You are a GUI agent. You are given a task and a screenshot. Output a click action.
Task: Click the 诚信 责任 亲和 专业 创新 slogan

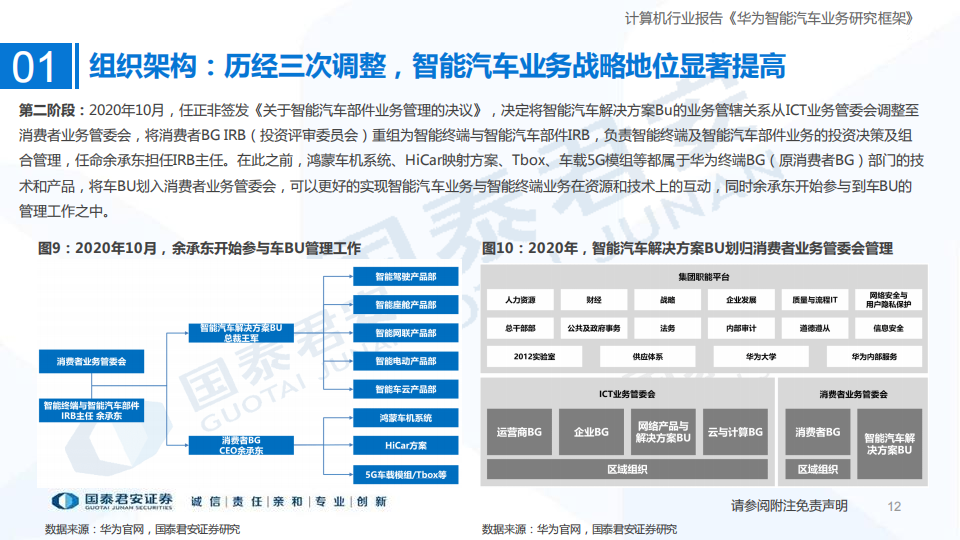289,501
